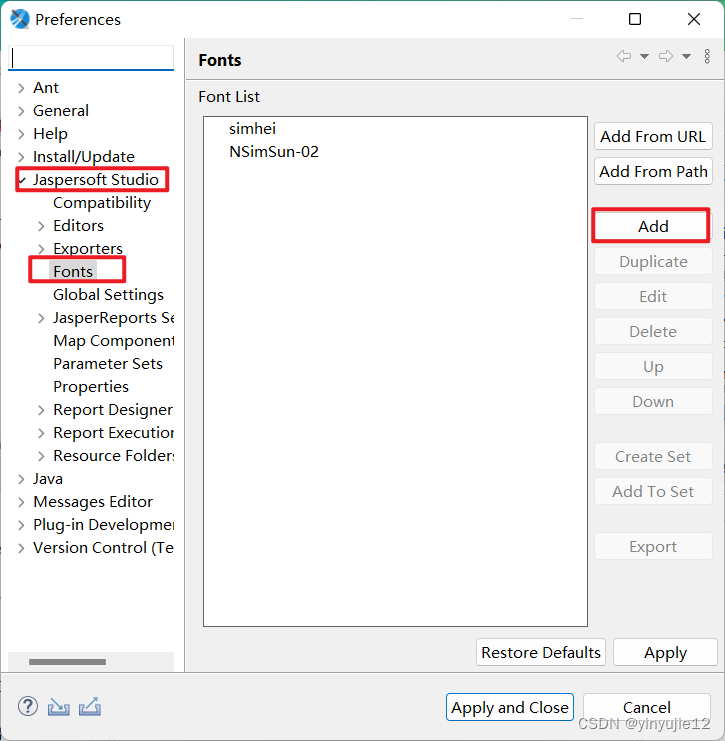The height and width of the screenshot is (741, 725).
Task: Open the back history dropdown arrow
Action: [644, 57]
